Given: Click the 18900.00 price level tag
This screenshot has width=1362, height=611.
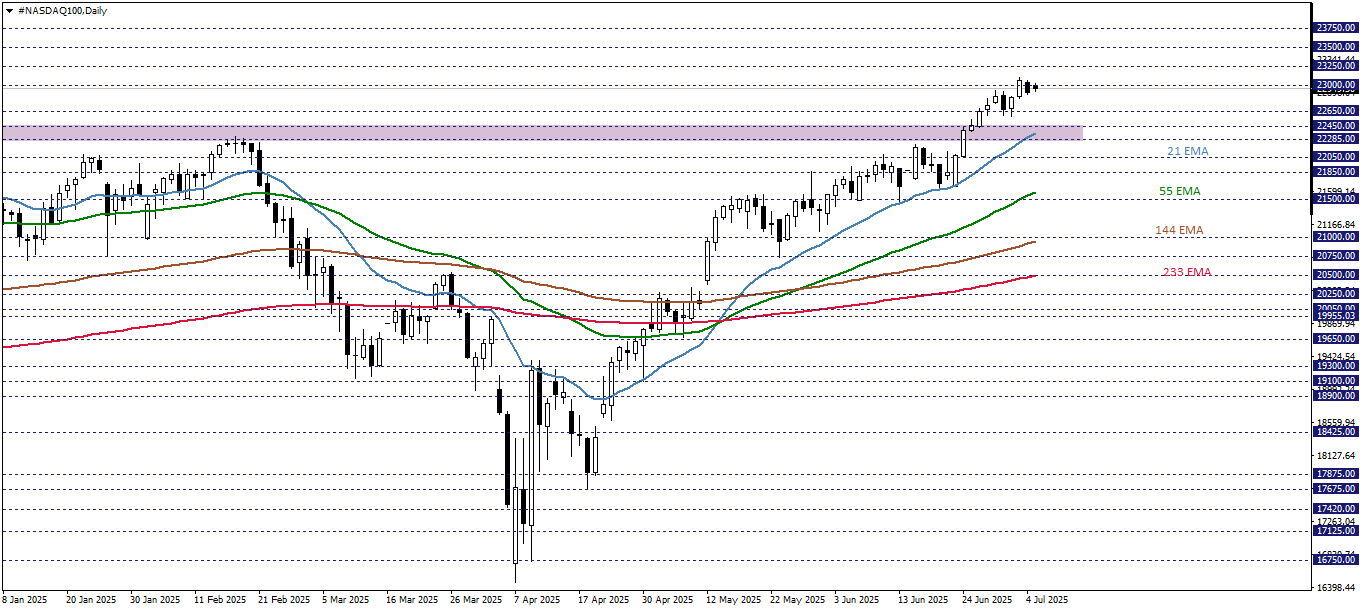Looking at the screenshot, I should pos(1336,396).
